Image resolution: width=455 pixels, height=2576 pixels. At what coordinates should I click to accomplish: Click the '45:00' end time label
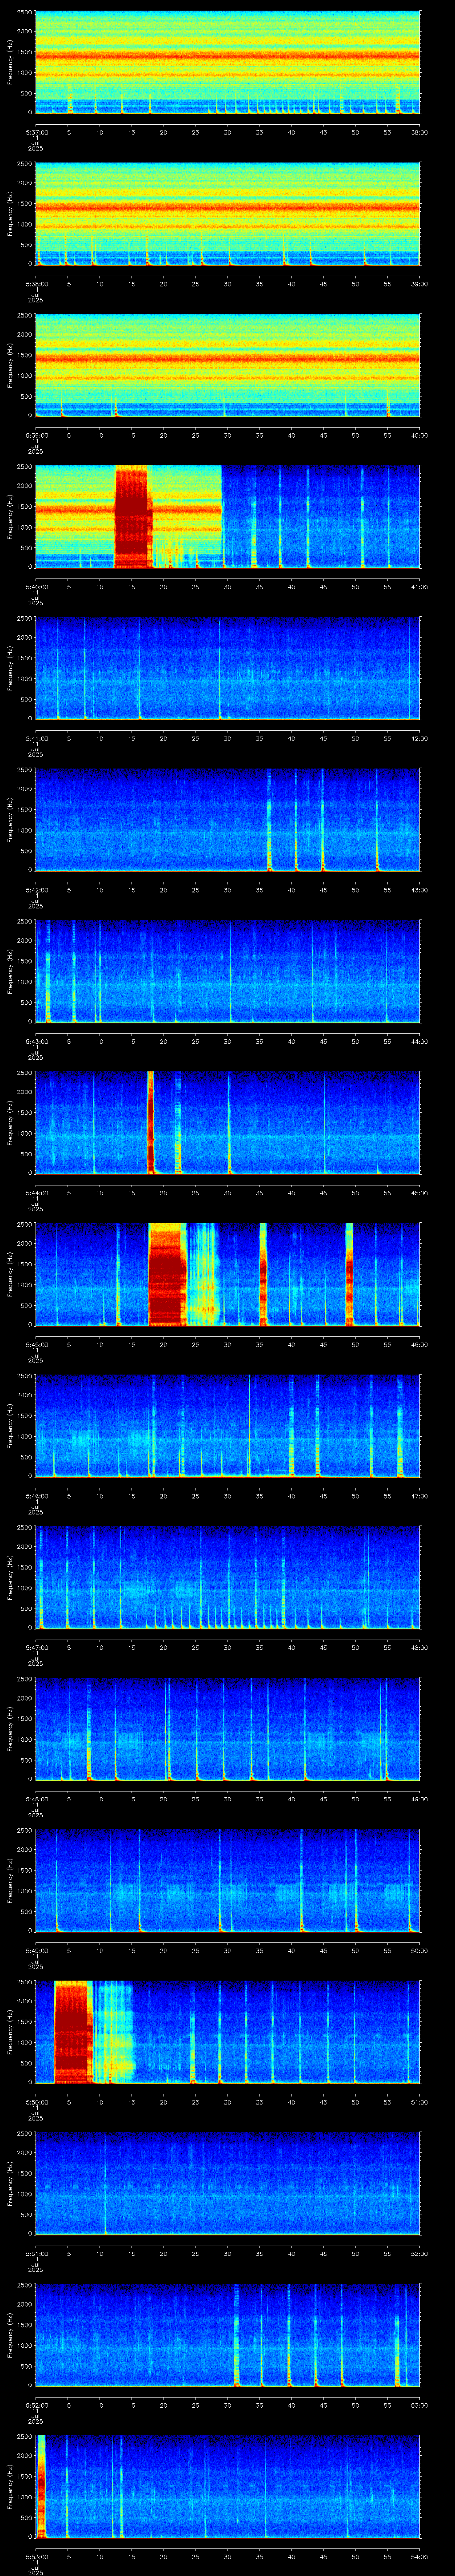coord(419,1192)
